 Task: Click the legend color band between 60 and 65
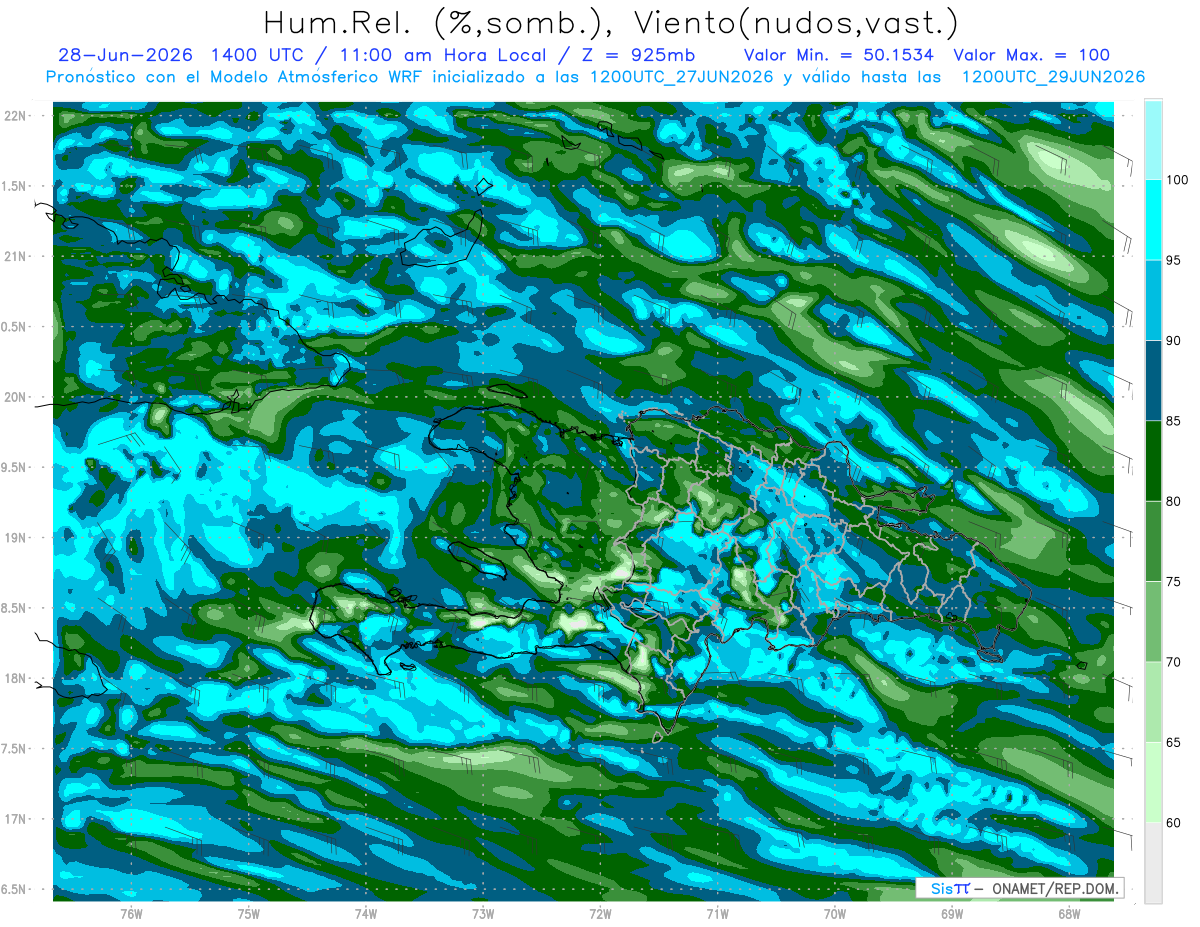[x=1153, y=783]
